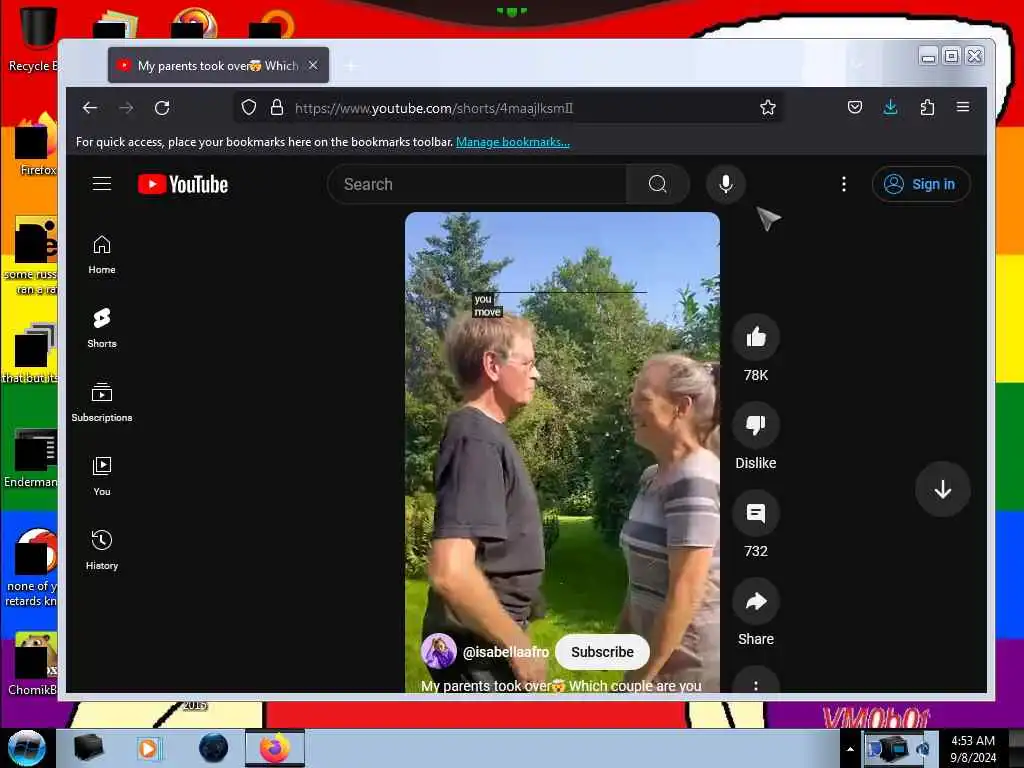
Task: Open the Manage bookmarks link
Action: click(x=513, y=142)
